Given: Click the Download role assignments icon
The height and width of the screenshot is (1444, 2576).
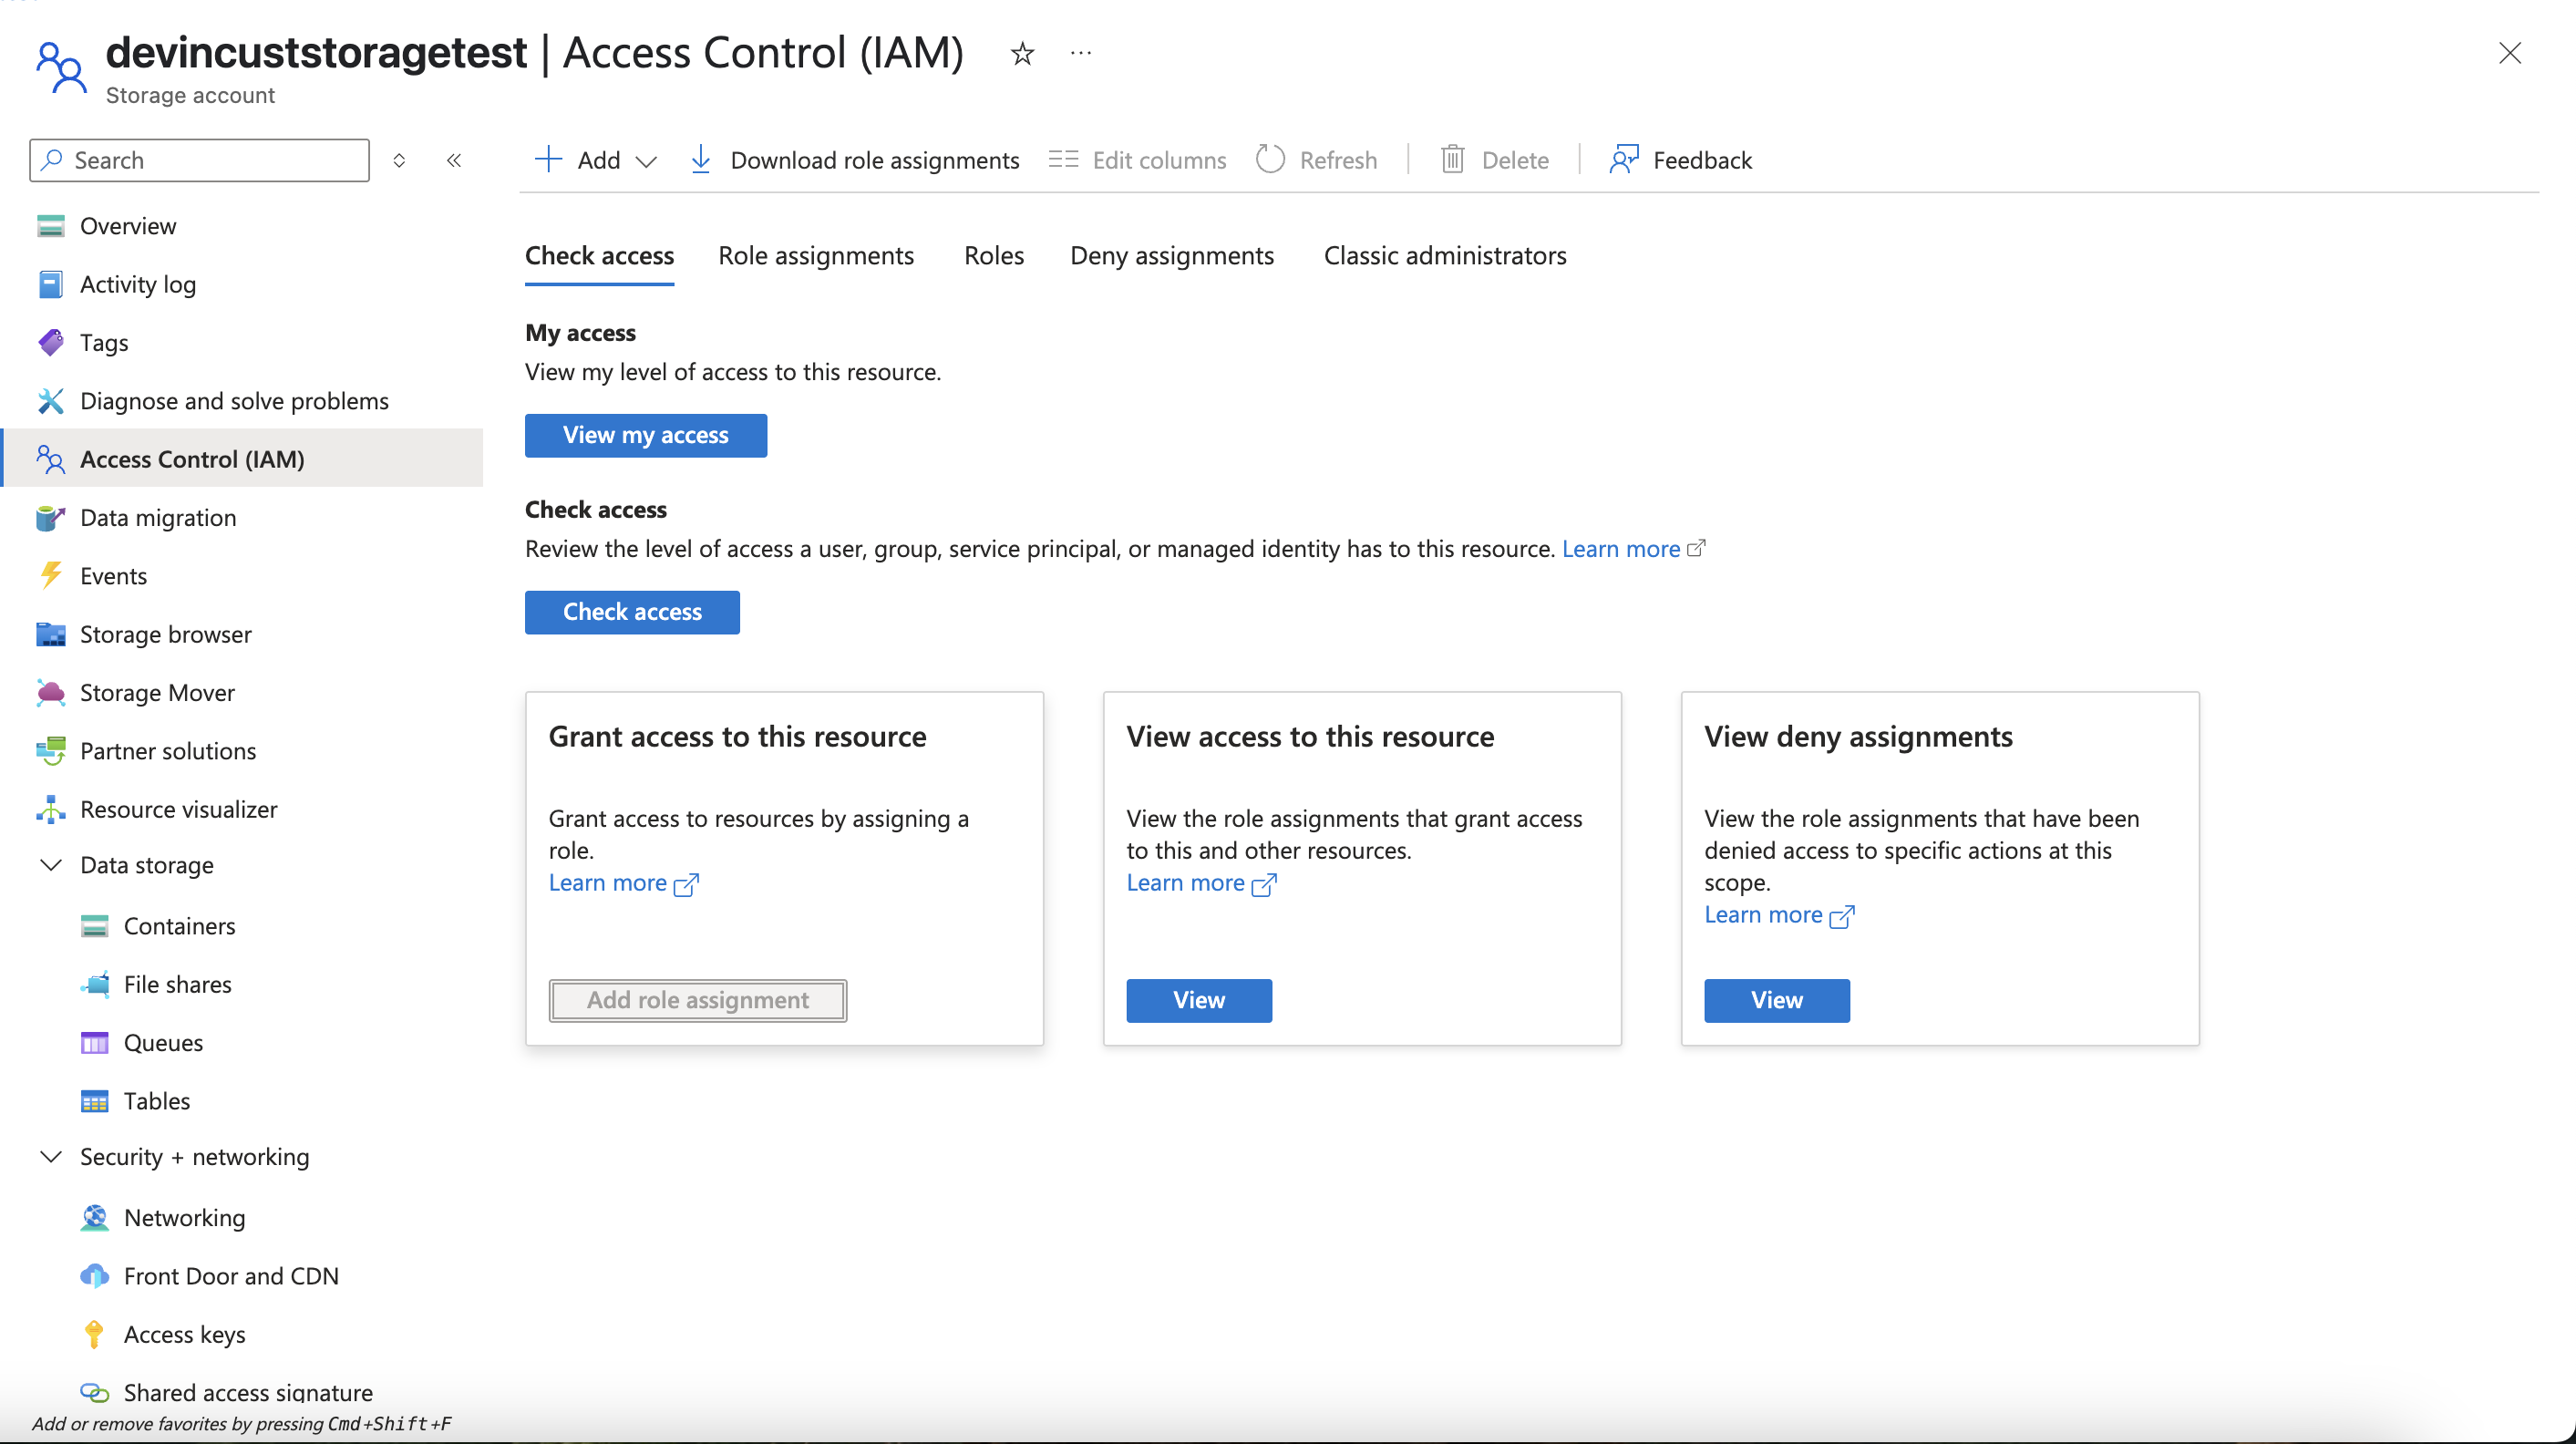Looking at the screenshot, I should [701, 160].
